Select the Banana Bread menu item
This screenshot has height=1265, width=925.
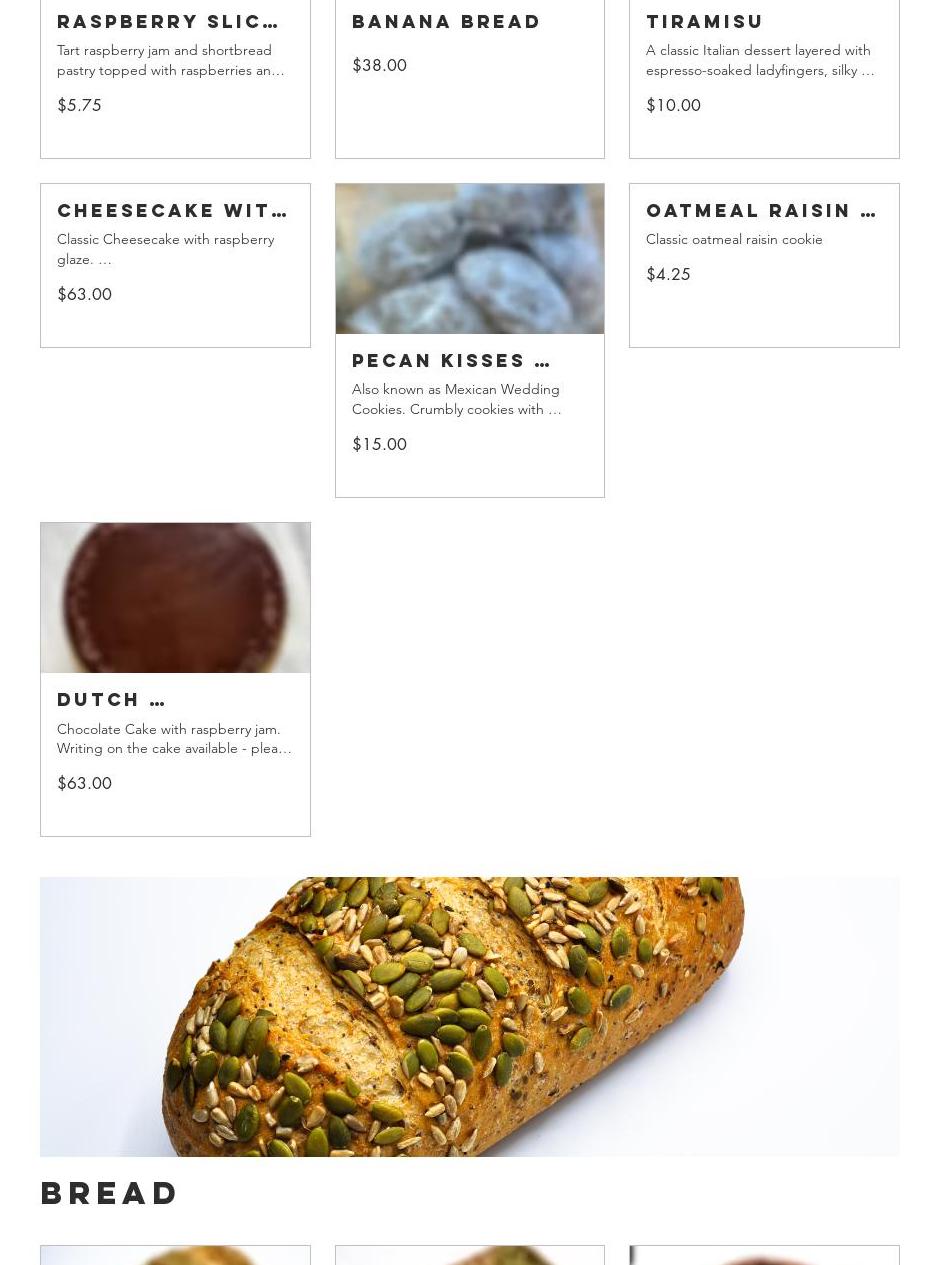click(x=446, y=21)
